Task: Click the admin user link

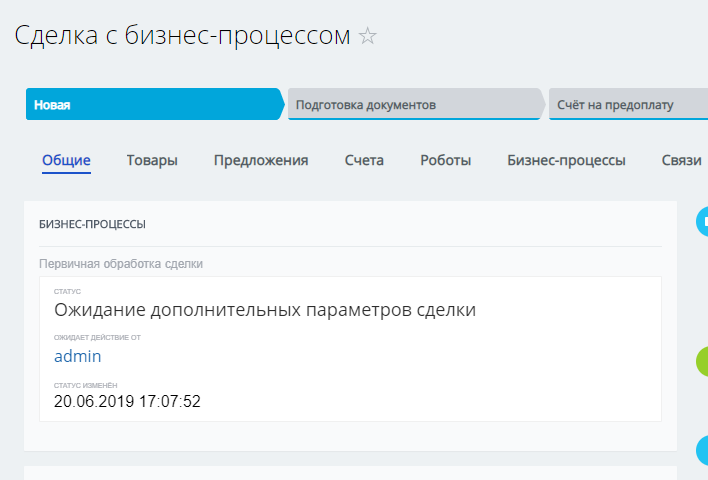Action: (77, 356)
